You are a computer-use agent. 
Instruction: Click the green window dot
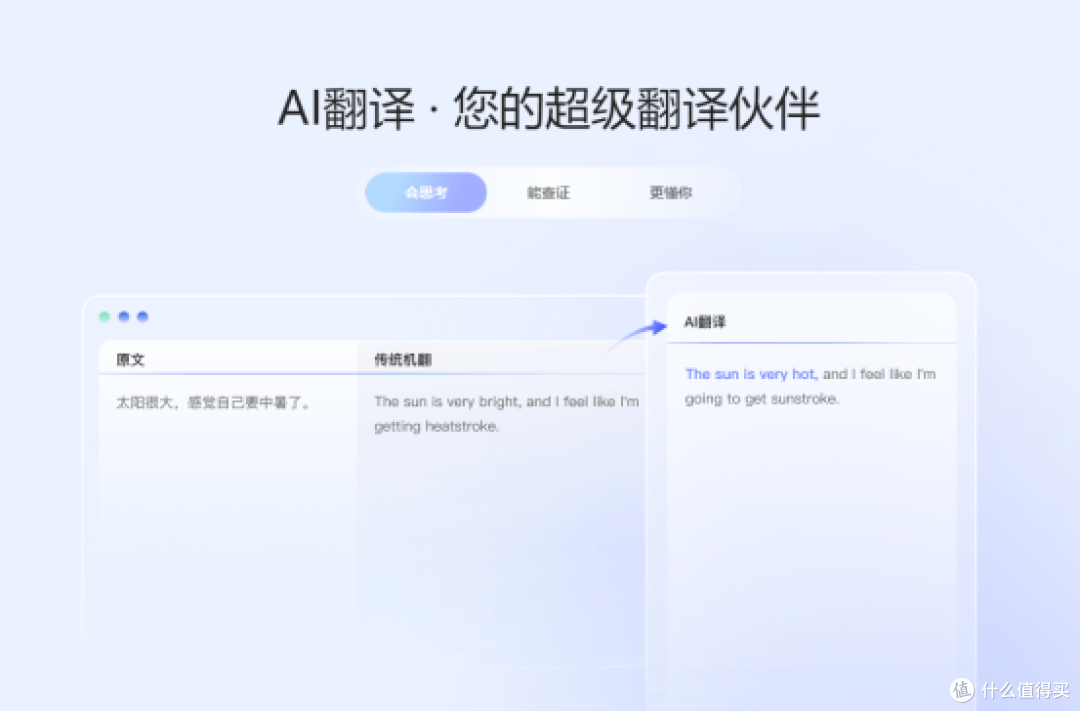pyautogui.click(x=105, y=316)
